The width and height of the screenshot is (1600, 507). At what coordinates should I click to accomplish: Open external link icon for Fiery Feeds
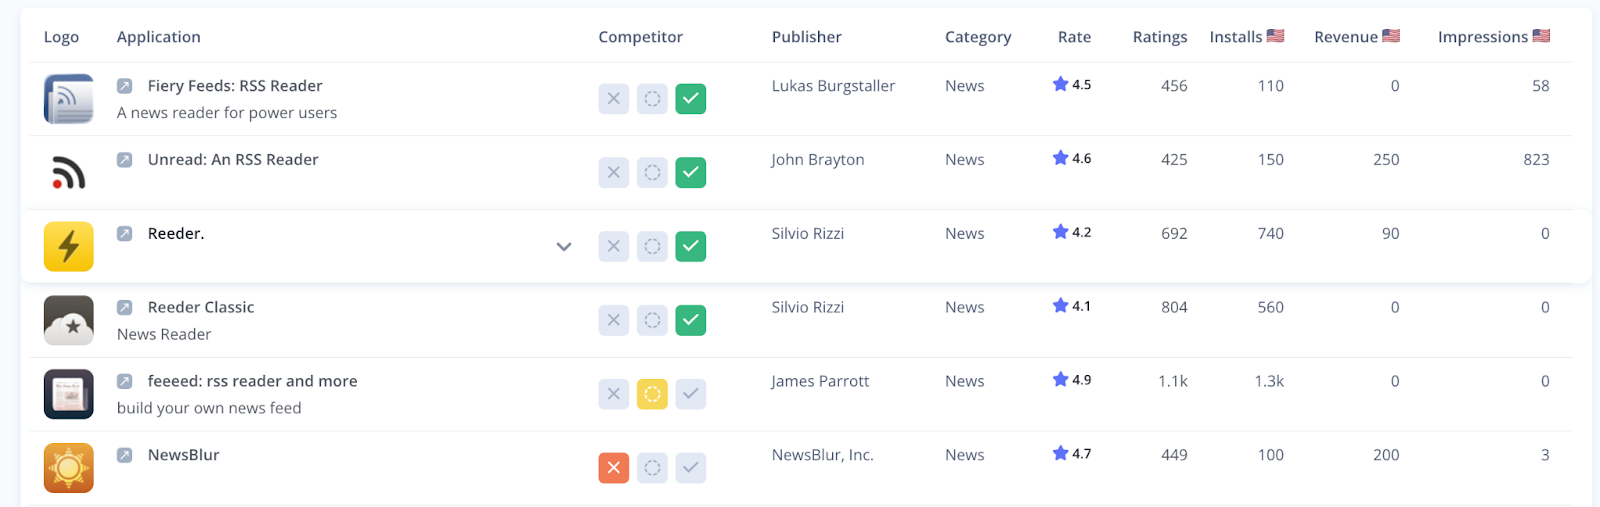[x=125, y=86]
